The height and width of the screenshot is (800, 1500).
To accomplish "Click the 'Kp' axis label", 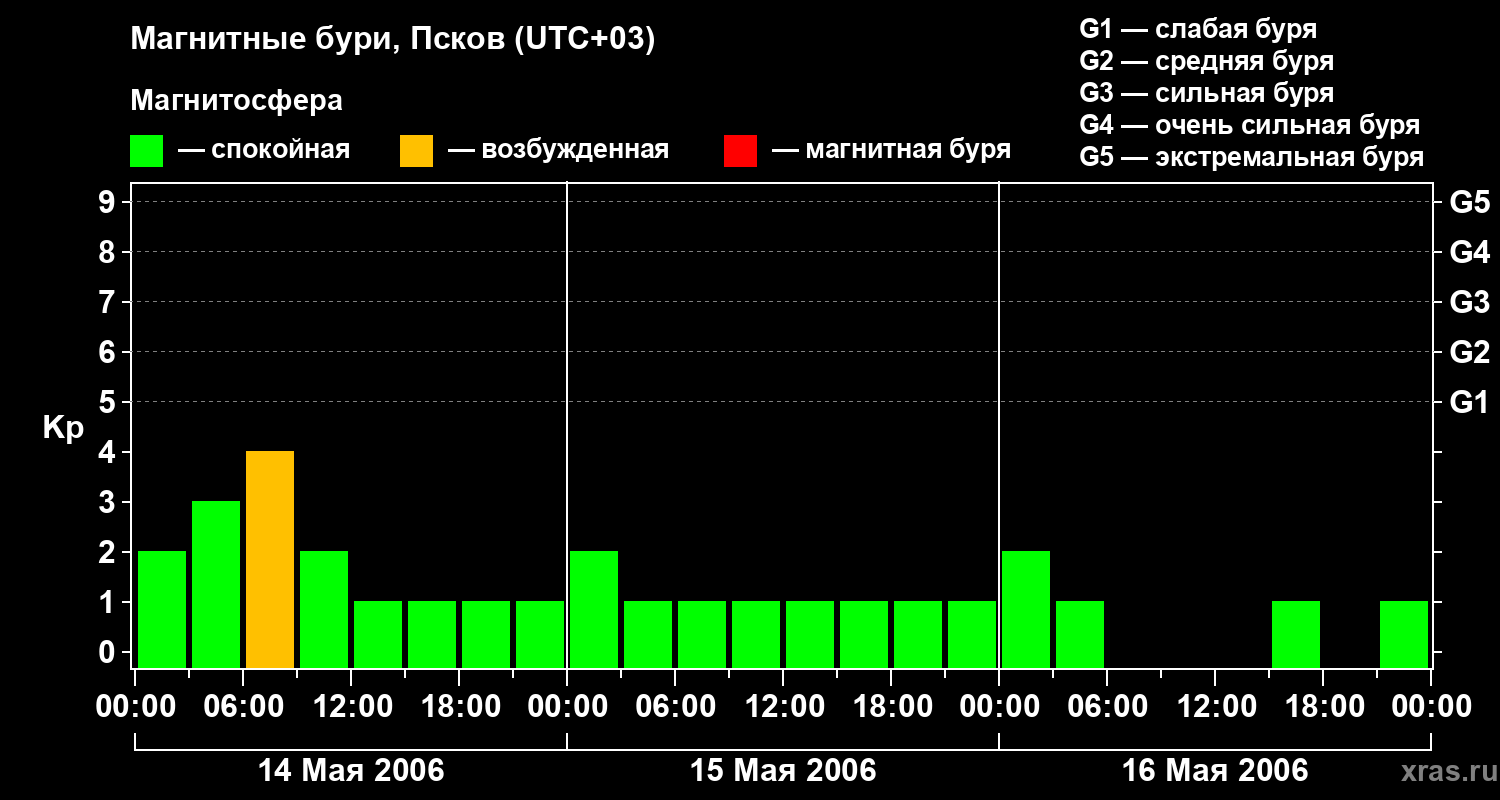I will tap(63, 429).
